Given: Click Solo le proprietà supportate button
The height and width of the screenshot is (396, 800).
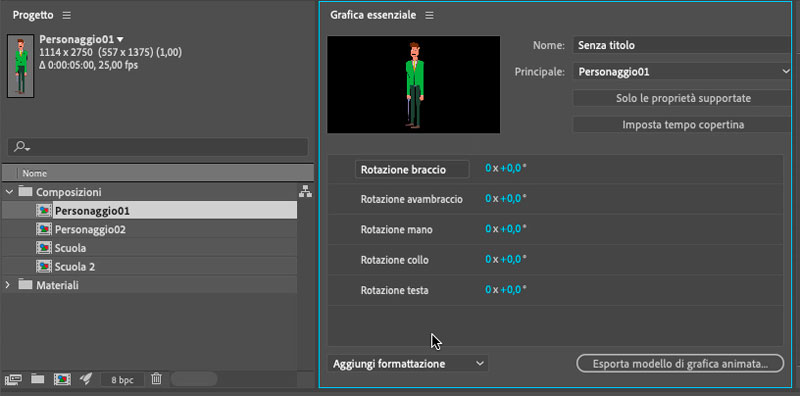Looking at the screenshot, I should [683, 98].
